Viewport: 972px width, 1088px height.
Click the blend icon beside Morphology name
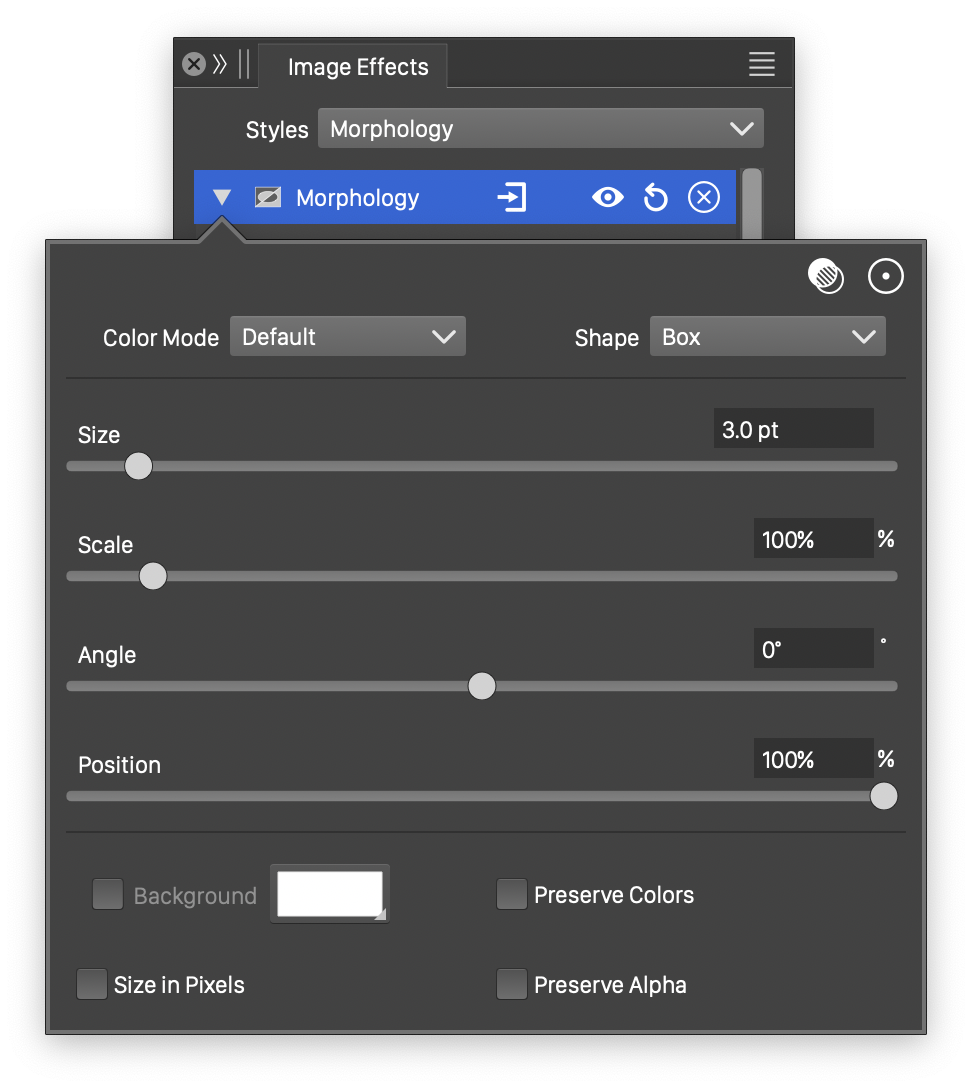click(267, 198)
